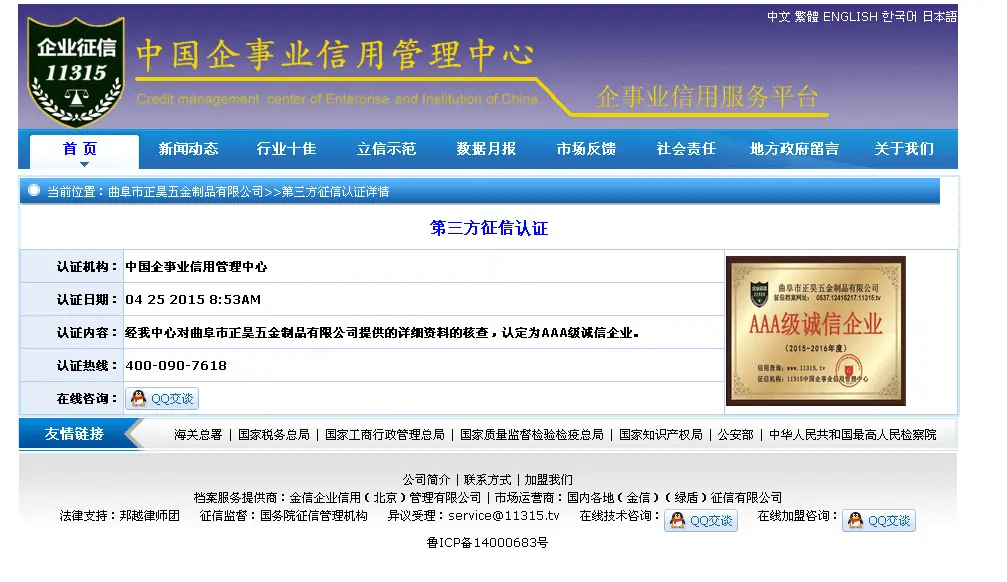Click the 邦越律师团 legal support text

pos(150,516)
